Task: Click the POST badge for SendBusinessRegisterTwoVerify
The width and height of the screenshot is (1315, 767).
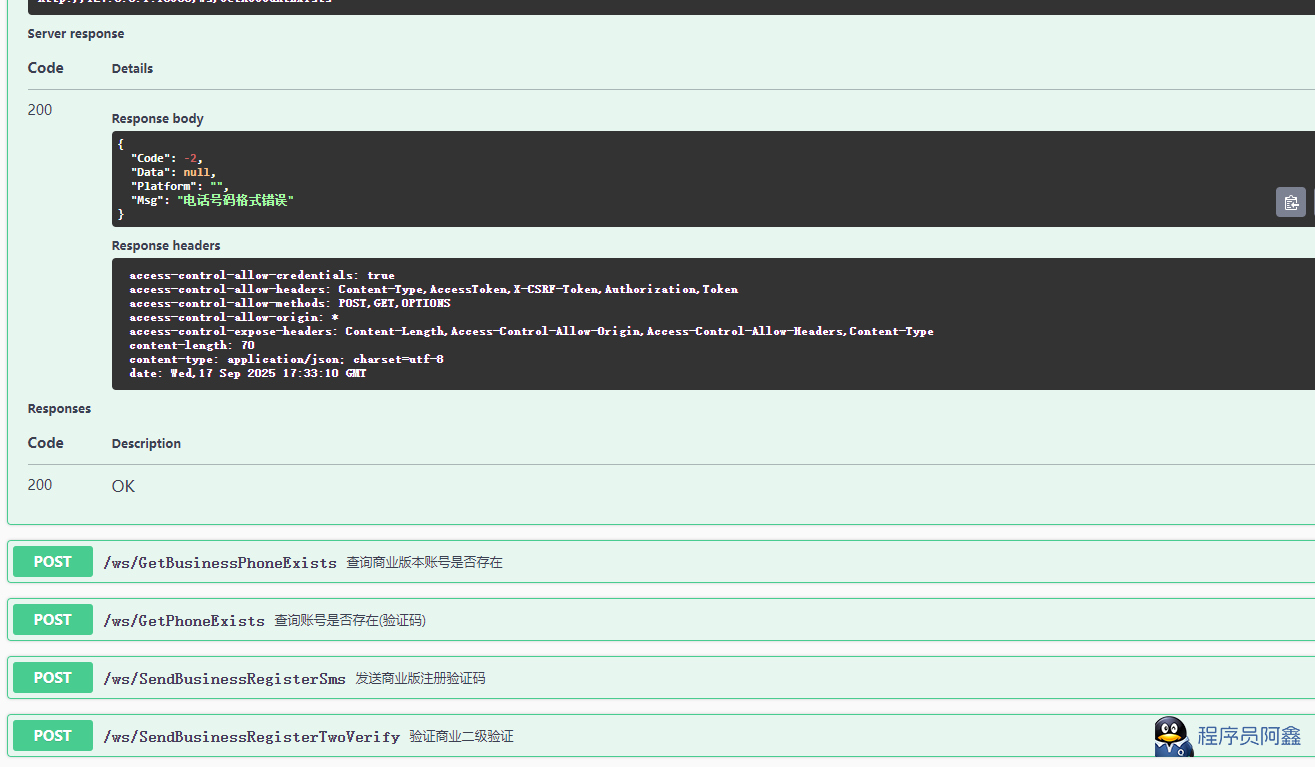Action: point(53,736)
